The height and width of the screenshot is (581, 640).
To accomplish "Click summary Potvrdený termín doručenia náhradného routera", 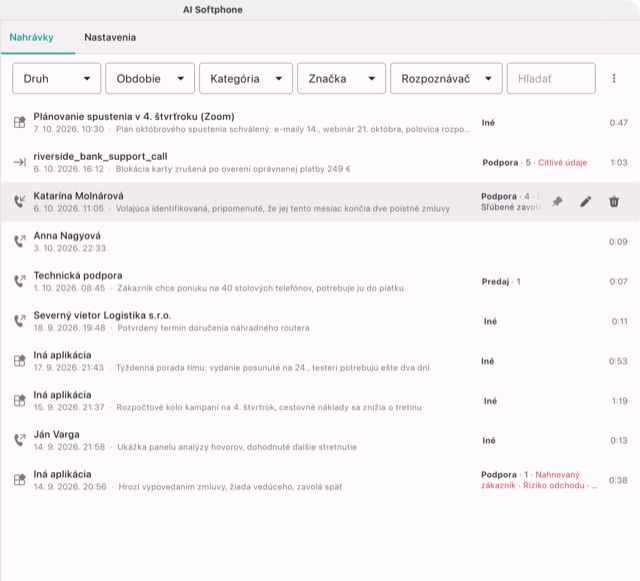I will pos(213,328).
